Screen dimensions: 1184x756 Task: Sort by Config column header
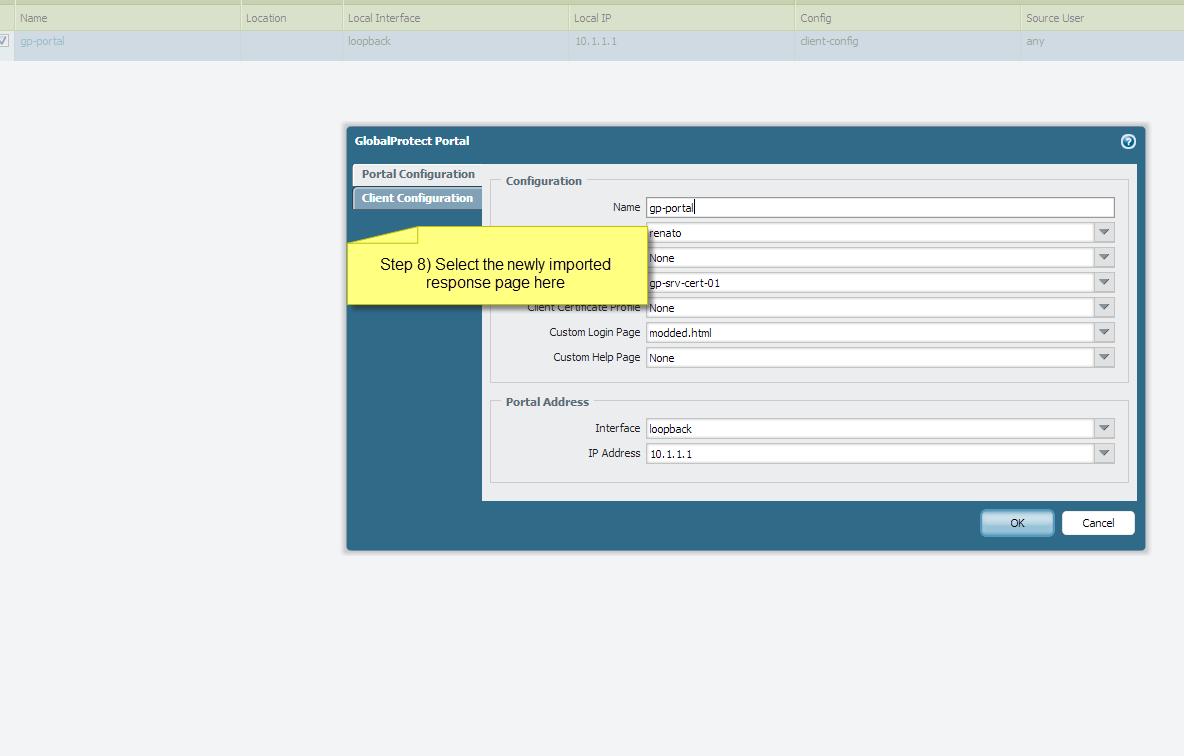click(x=907, y=18)
